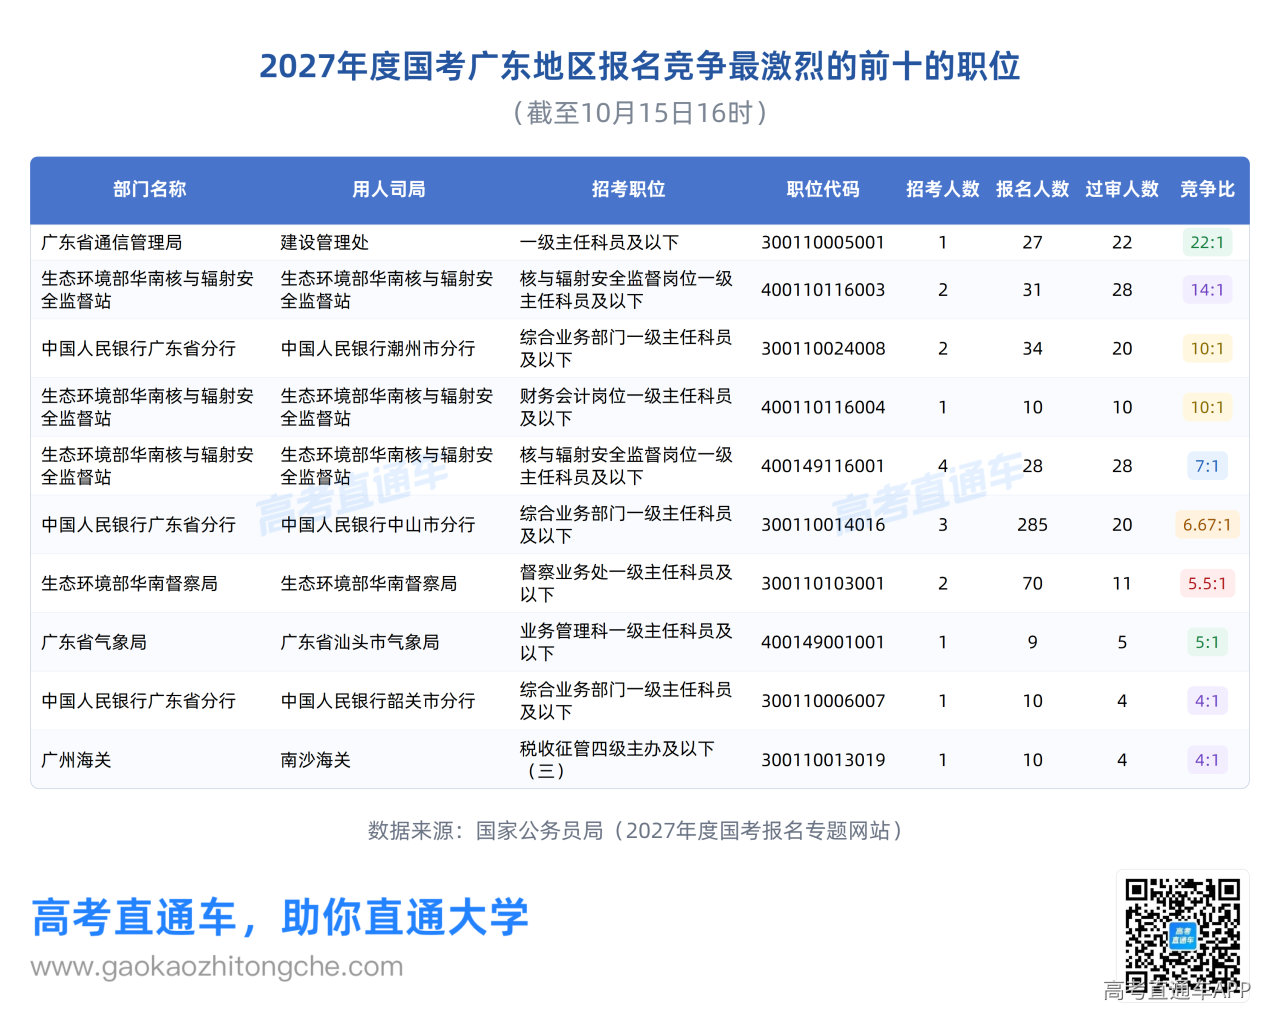The height and width of the screenshot is (1030, 1280).
Task: Select the 5.5:1 competition ratio badge
Action: click(1207, 584)
